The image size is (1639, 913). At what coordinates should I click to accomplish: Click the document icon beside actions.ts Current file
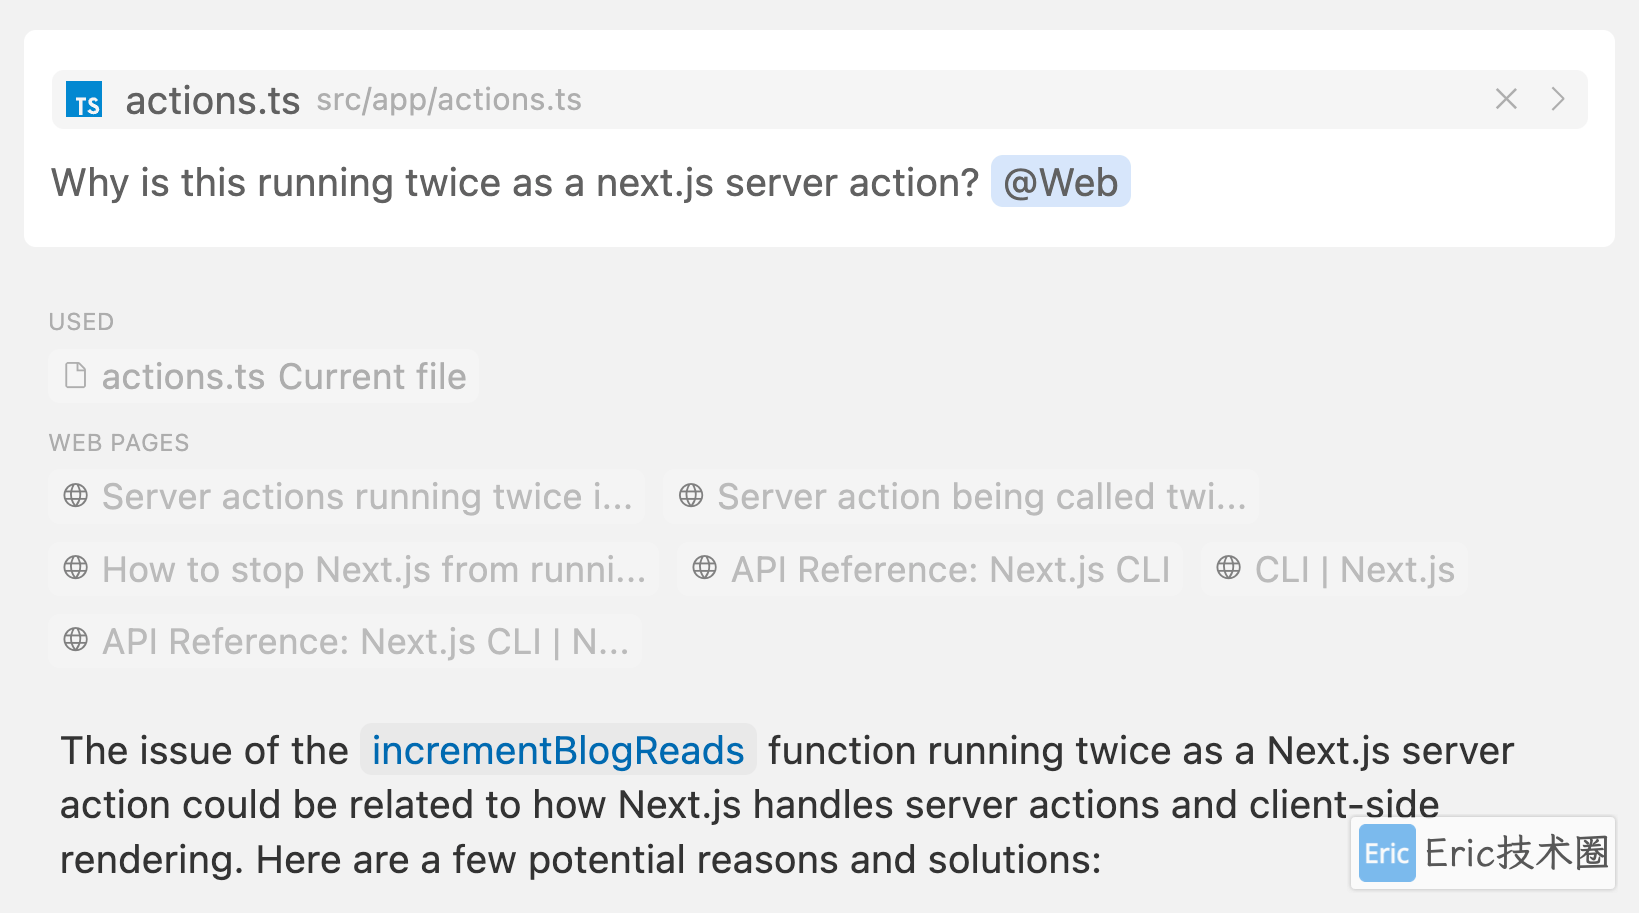pos(75,376)
